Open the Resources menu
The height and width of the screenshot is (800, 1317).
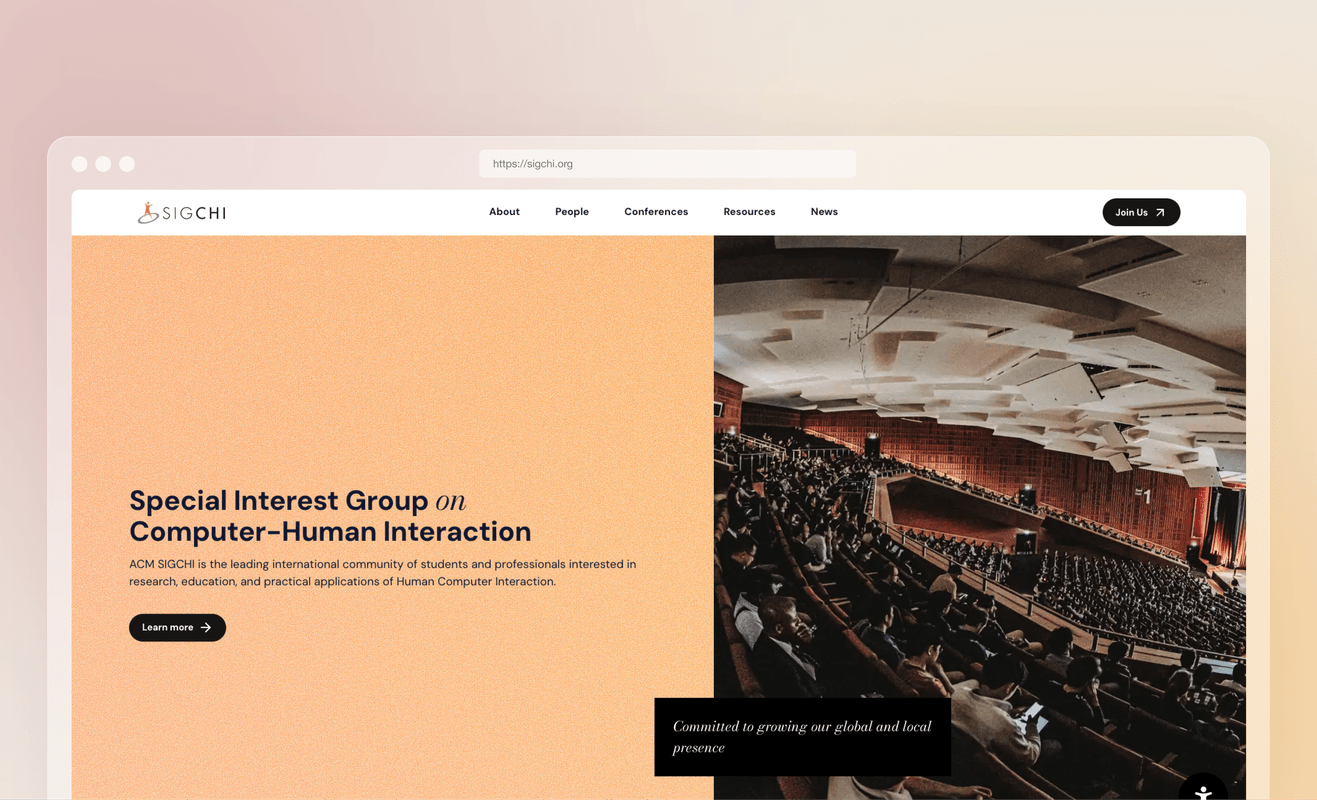pos(749,212)
